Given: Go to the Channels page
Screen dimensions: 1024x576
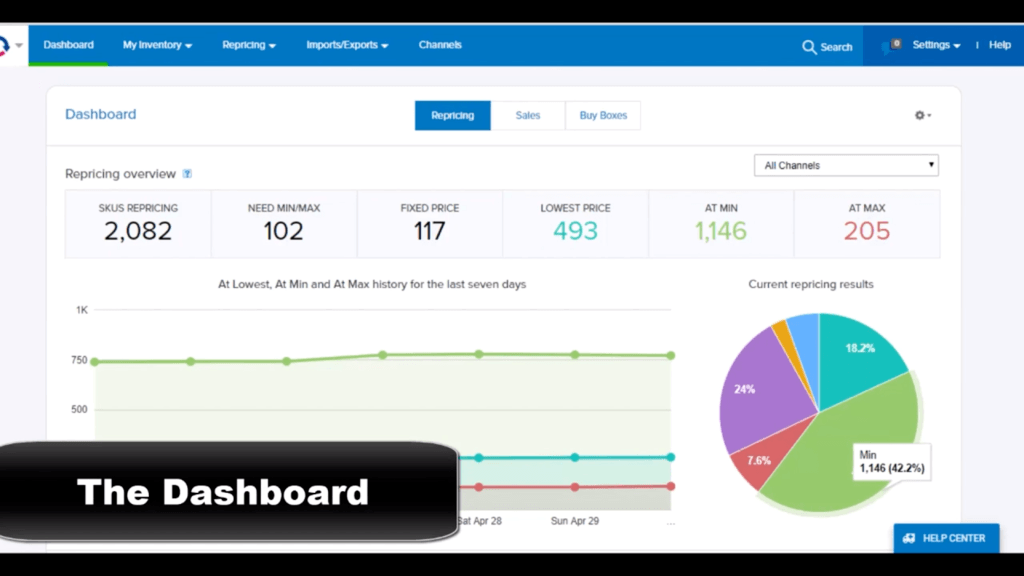Looking at the screenshot, I should coord(440,45).
